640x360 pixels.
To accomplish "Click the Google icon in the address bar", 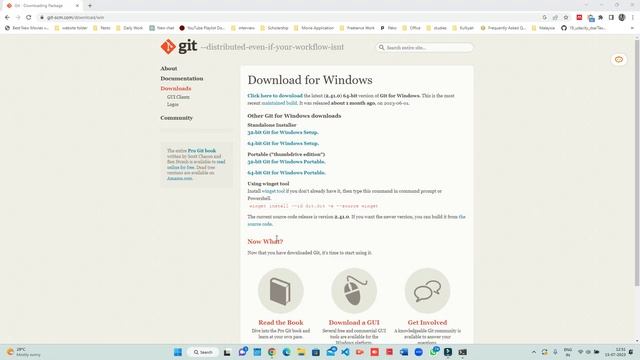I will 544,17.
